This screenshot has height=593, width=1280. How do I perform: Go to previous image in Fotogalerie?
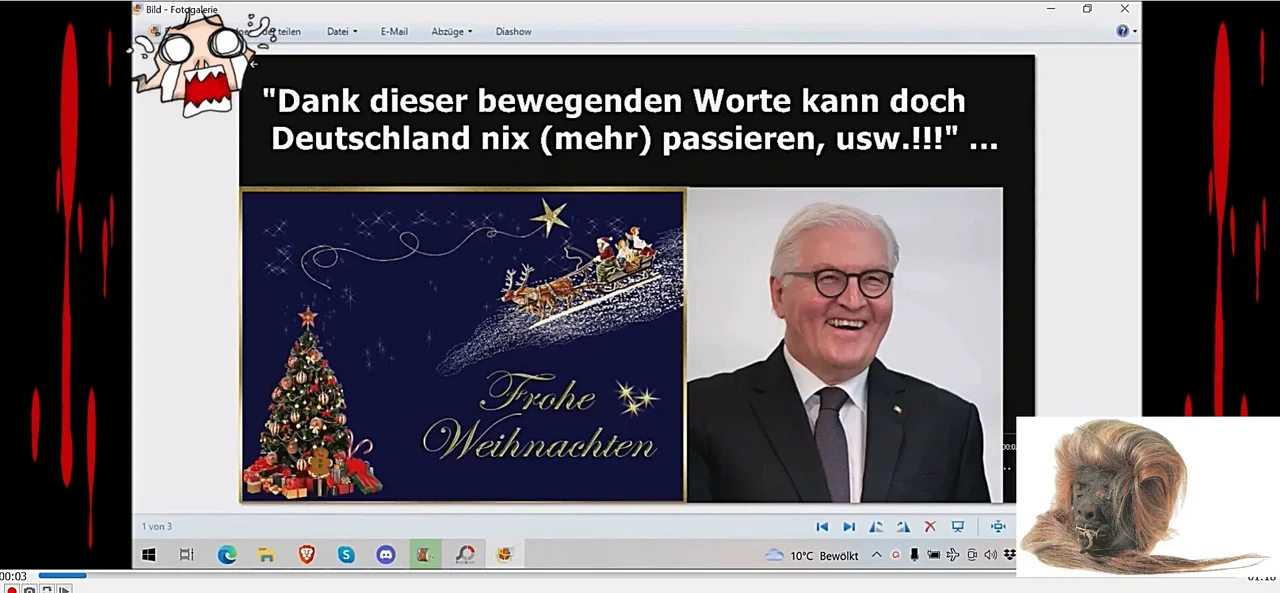coord(822,527)
